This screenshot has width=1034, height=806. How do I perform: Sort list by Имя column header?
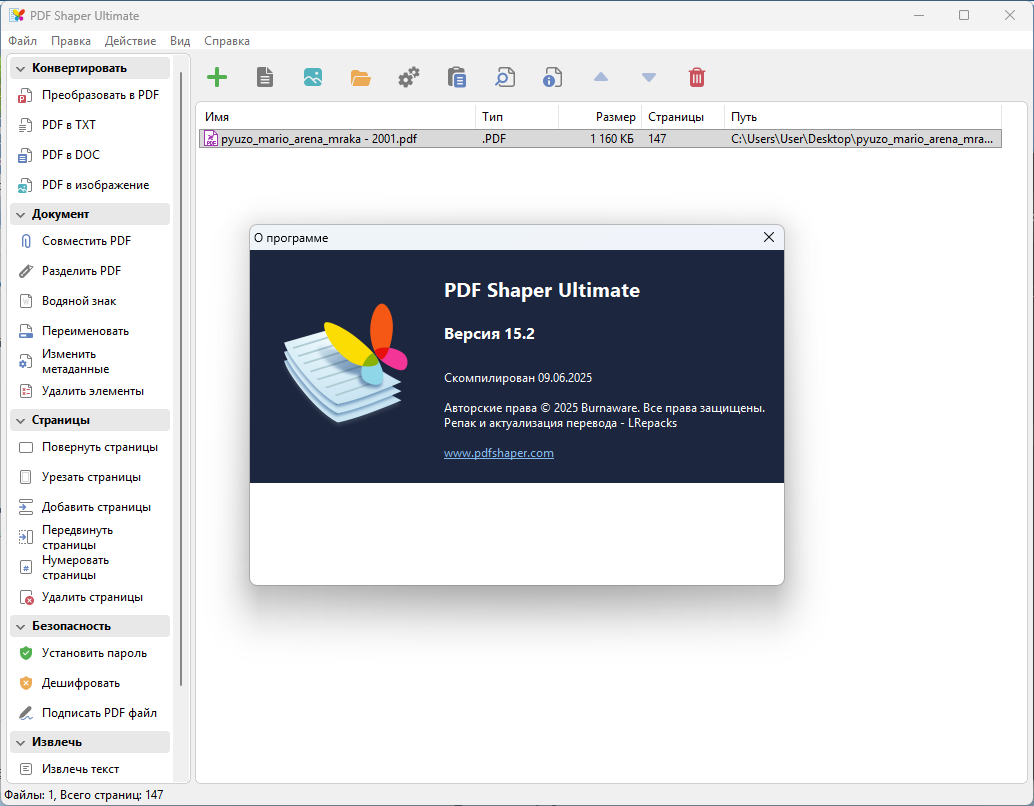[x=336, y=117]
